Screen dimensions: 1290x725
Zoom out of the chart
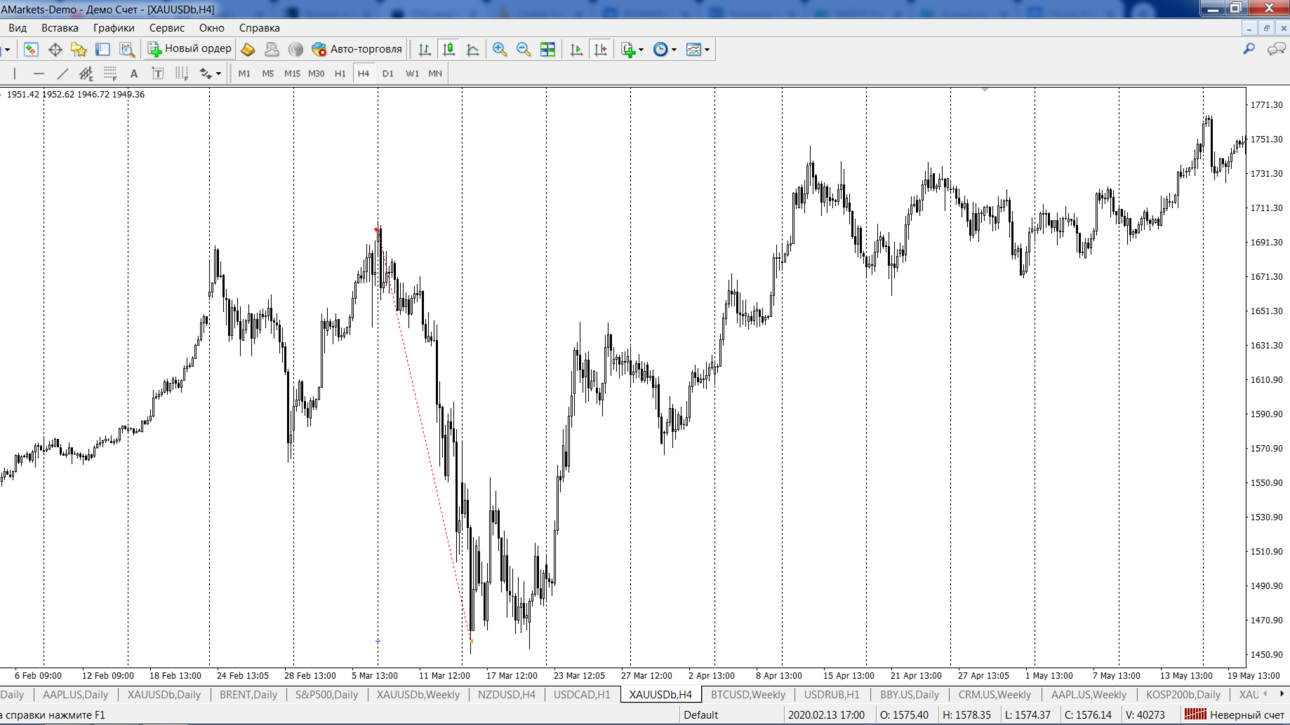[x=524, y=49]
